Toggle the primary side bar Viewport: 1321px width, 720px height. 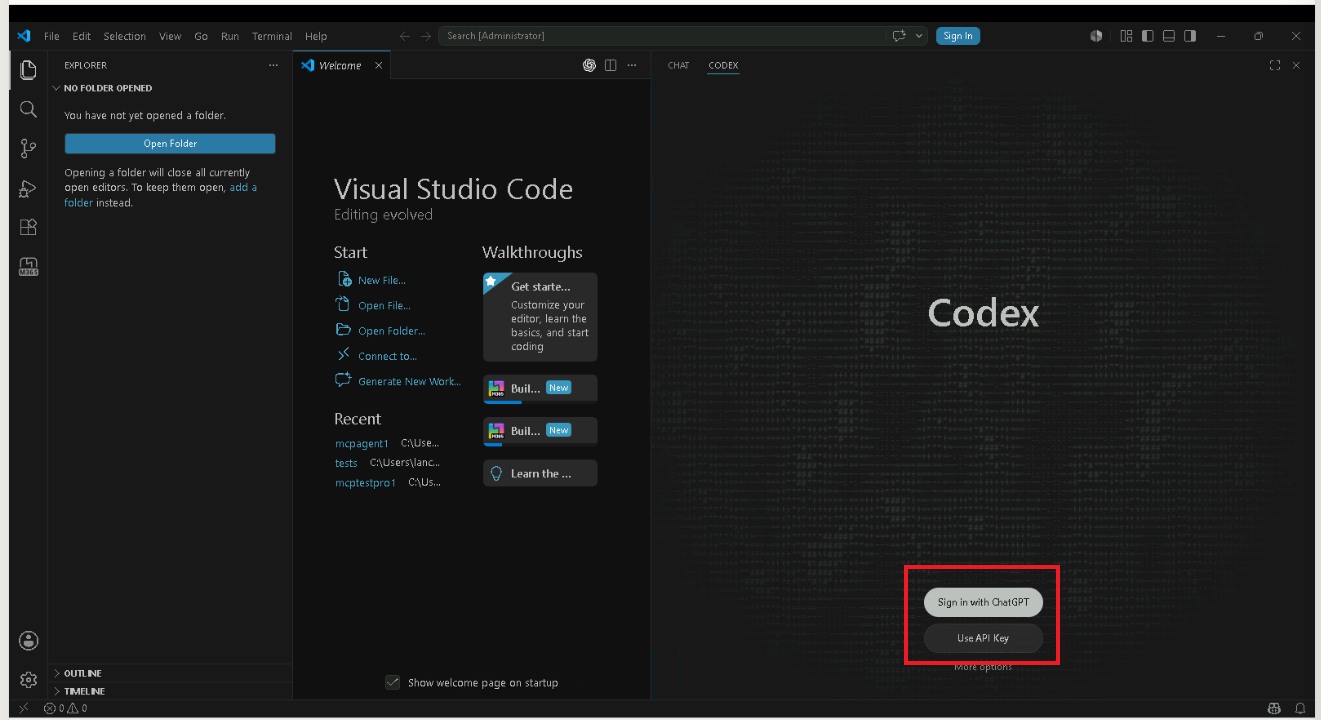[x=1147, y=36]
